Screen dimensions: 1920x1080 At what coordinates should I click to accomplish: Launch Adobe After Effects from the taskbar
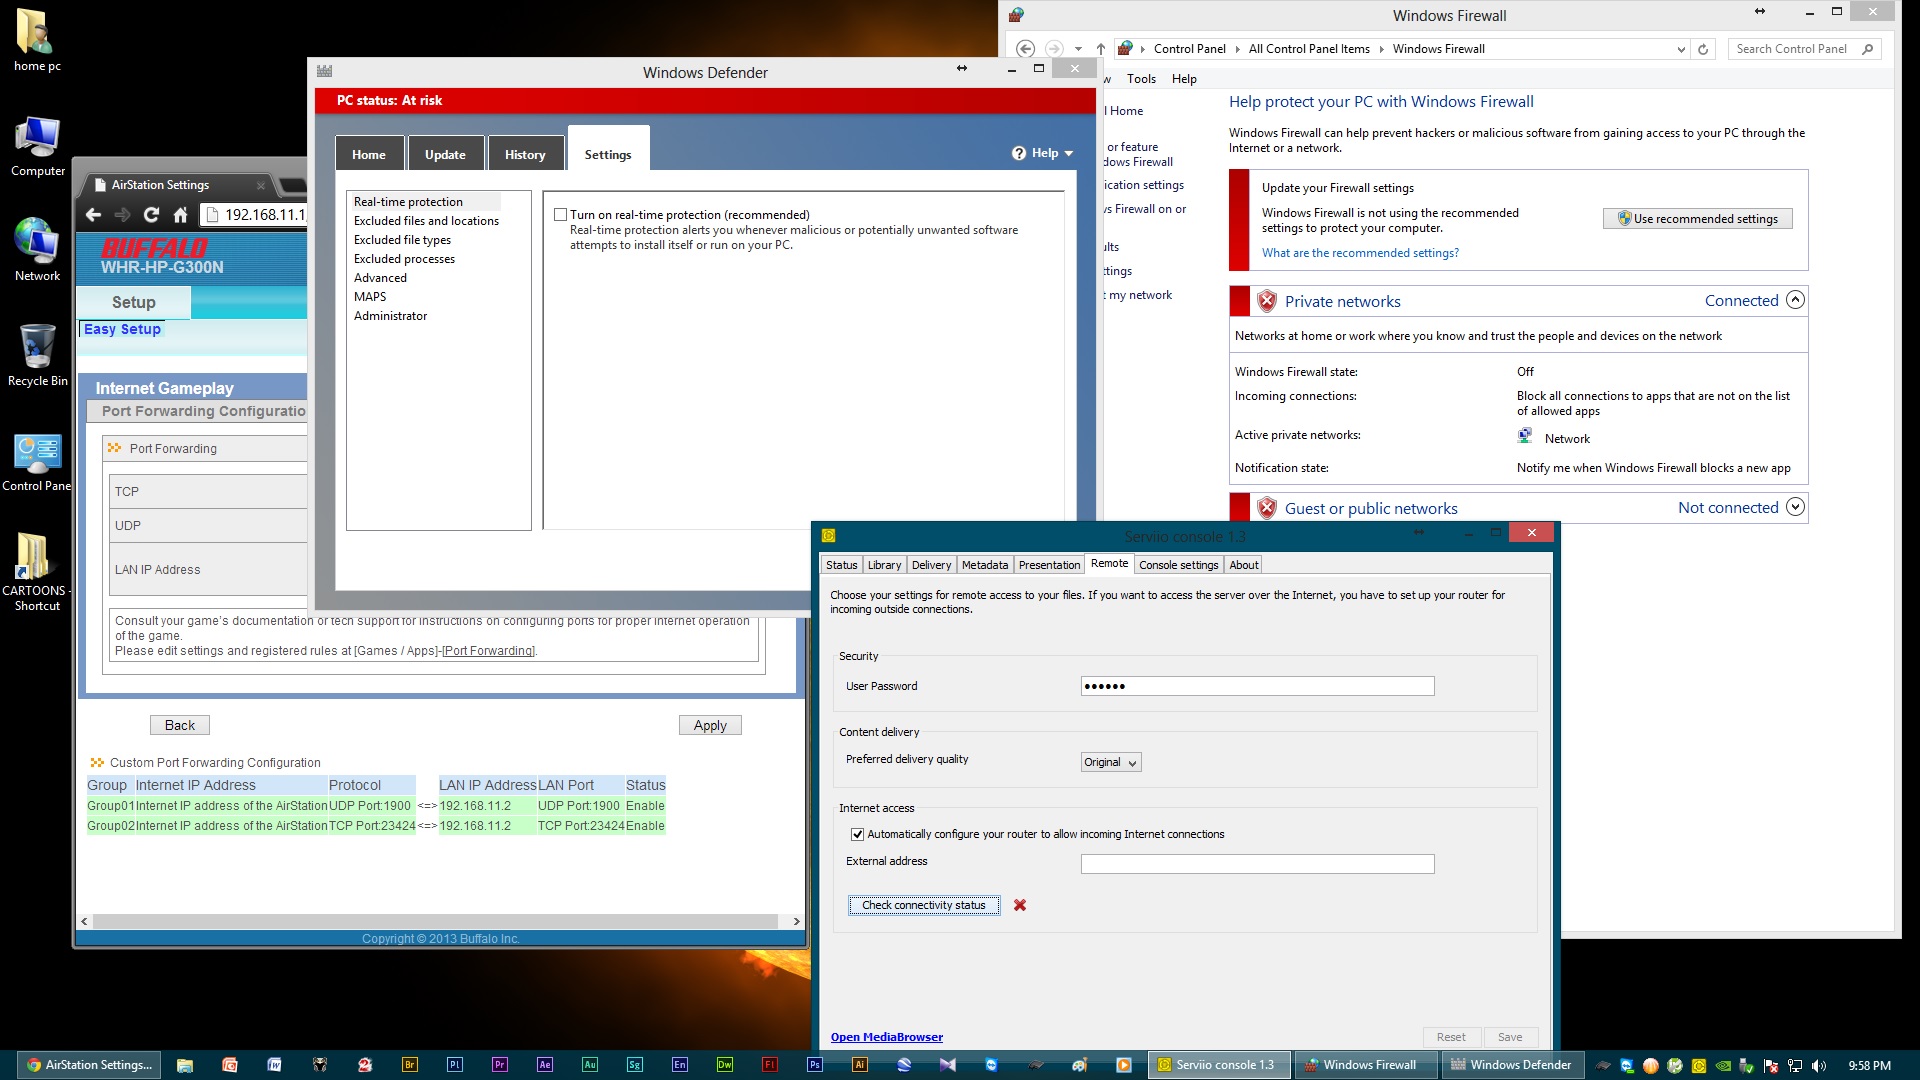click(545, 1065)
